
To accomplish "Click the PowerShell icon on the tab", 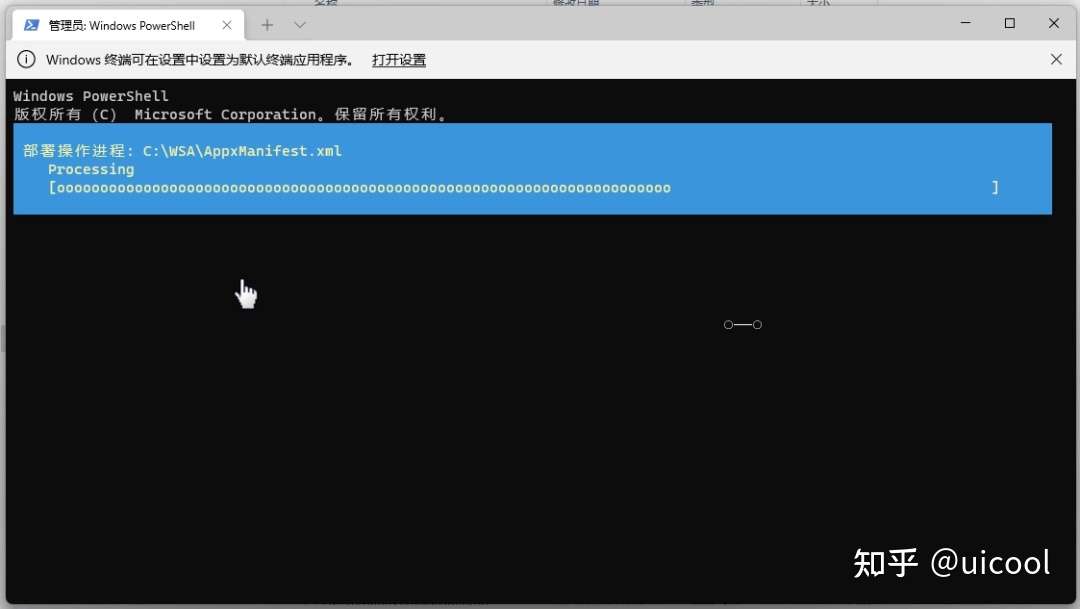I will (x=32, y=25).
